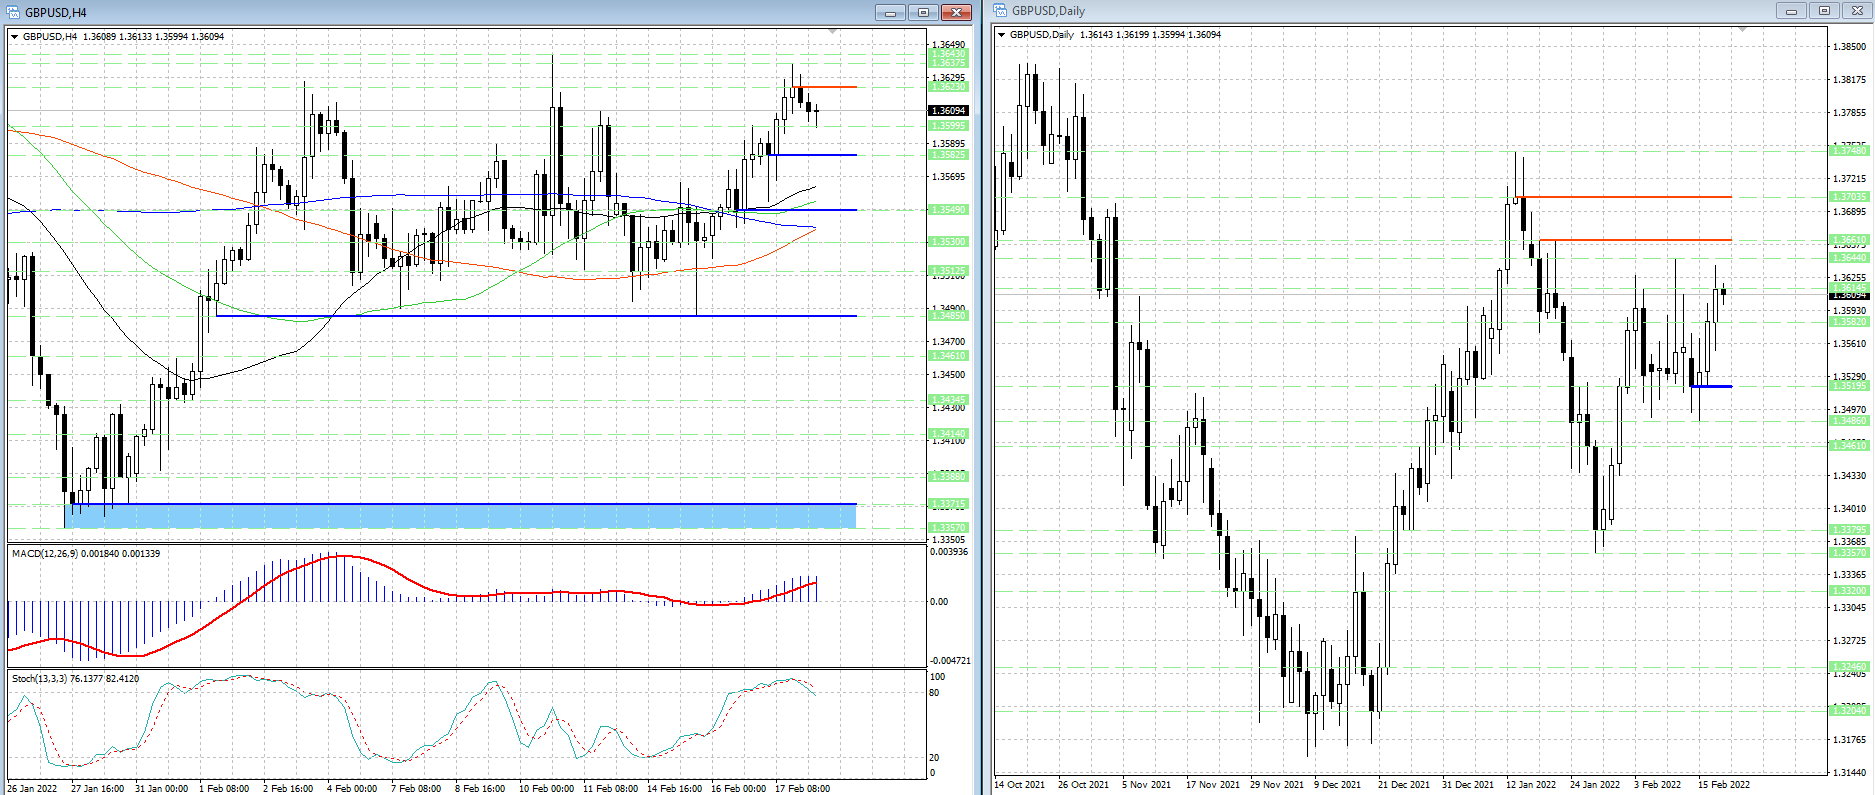Minimize the GBPUSD,H4 chart window

click(x=889, y=12)
